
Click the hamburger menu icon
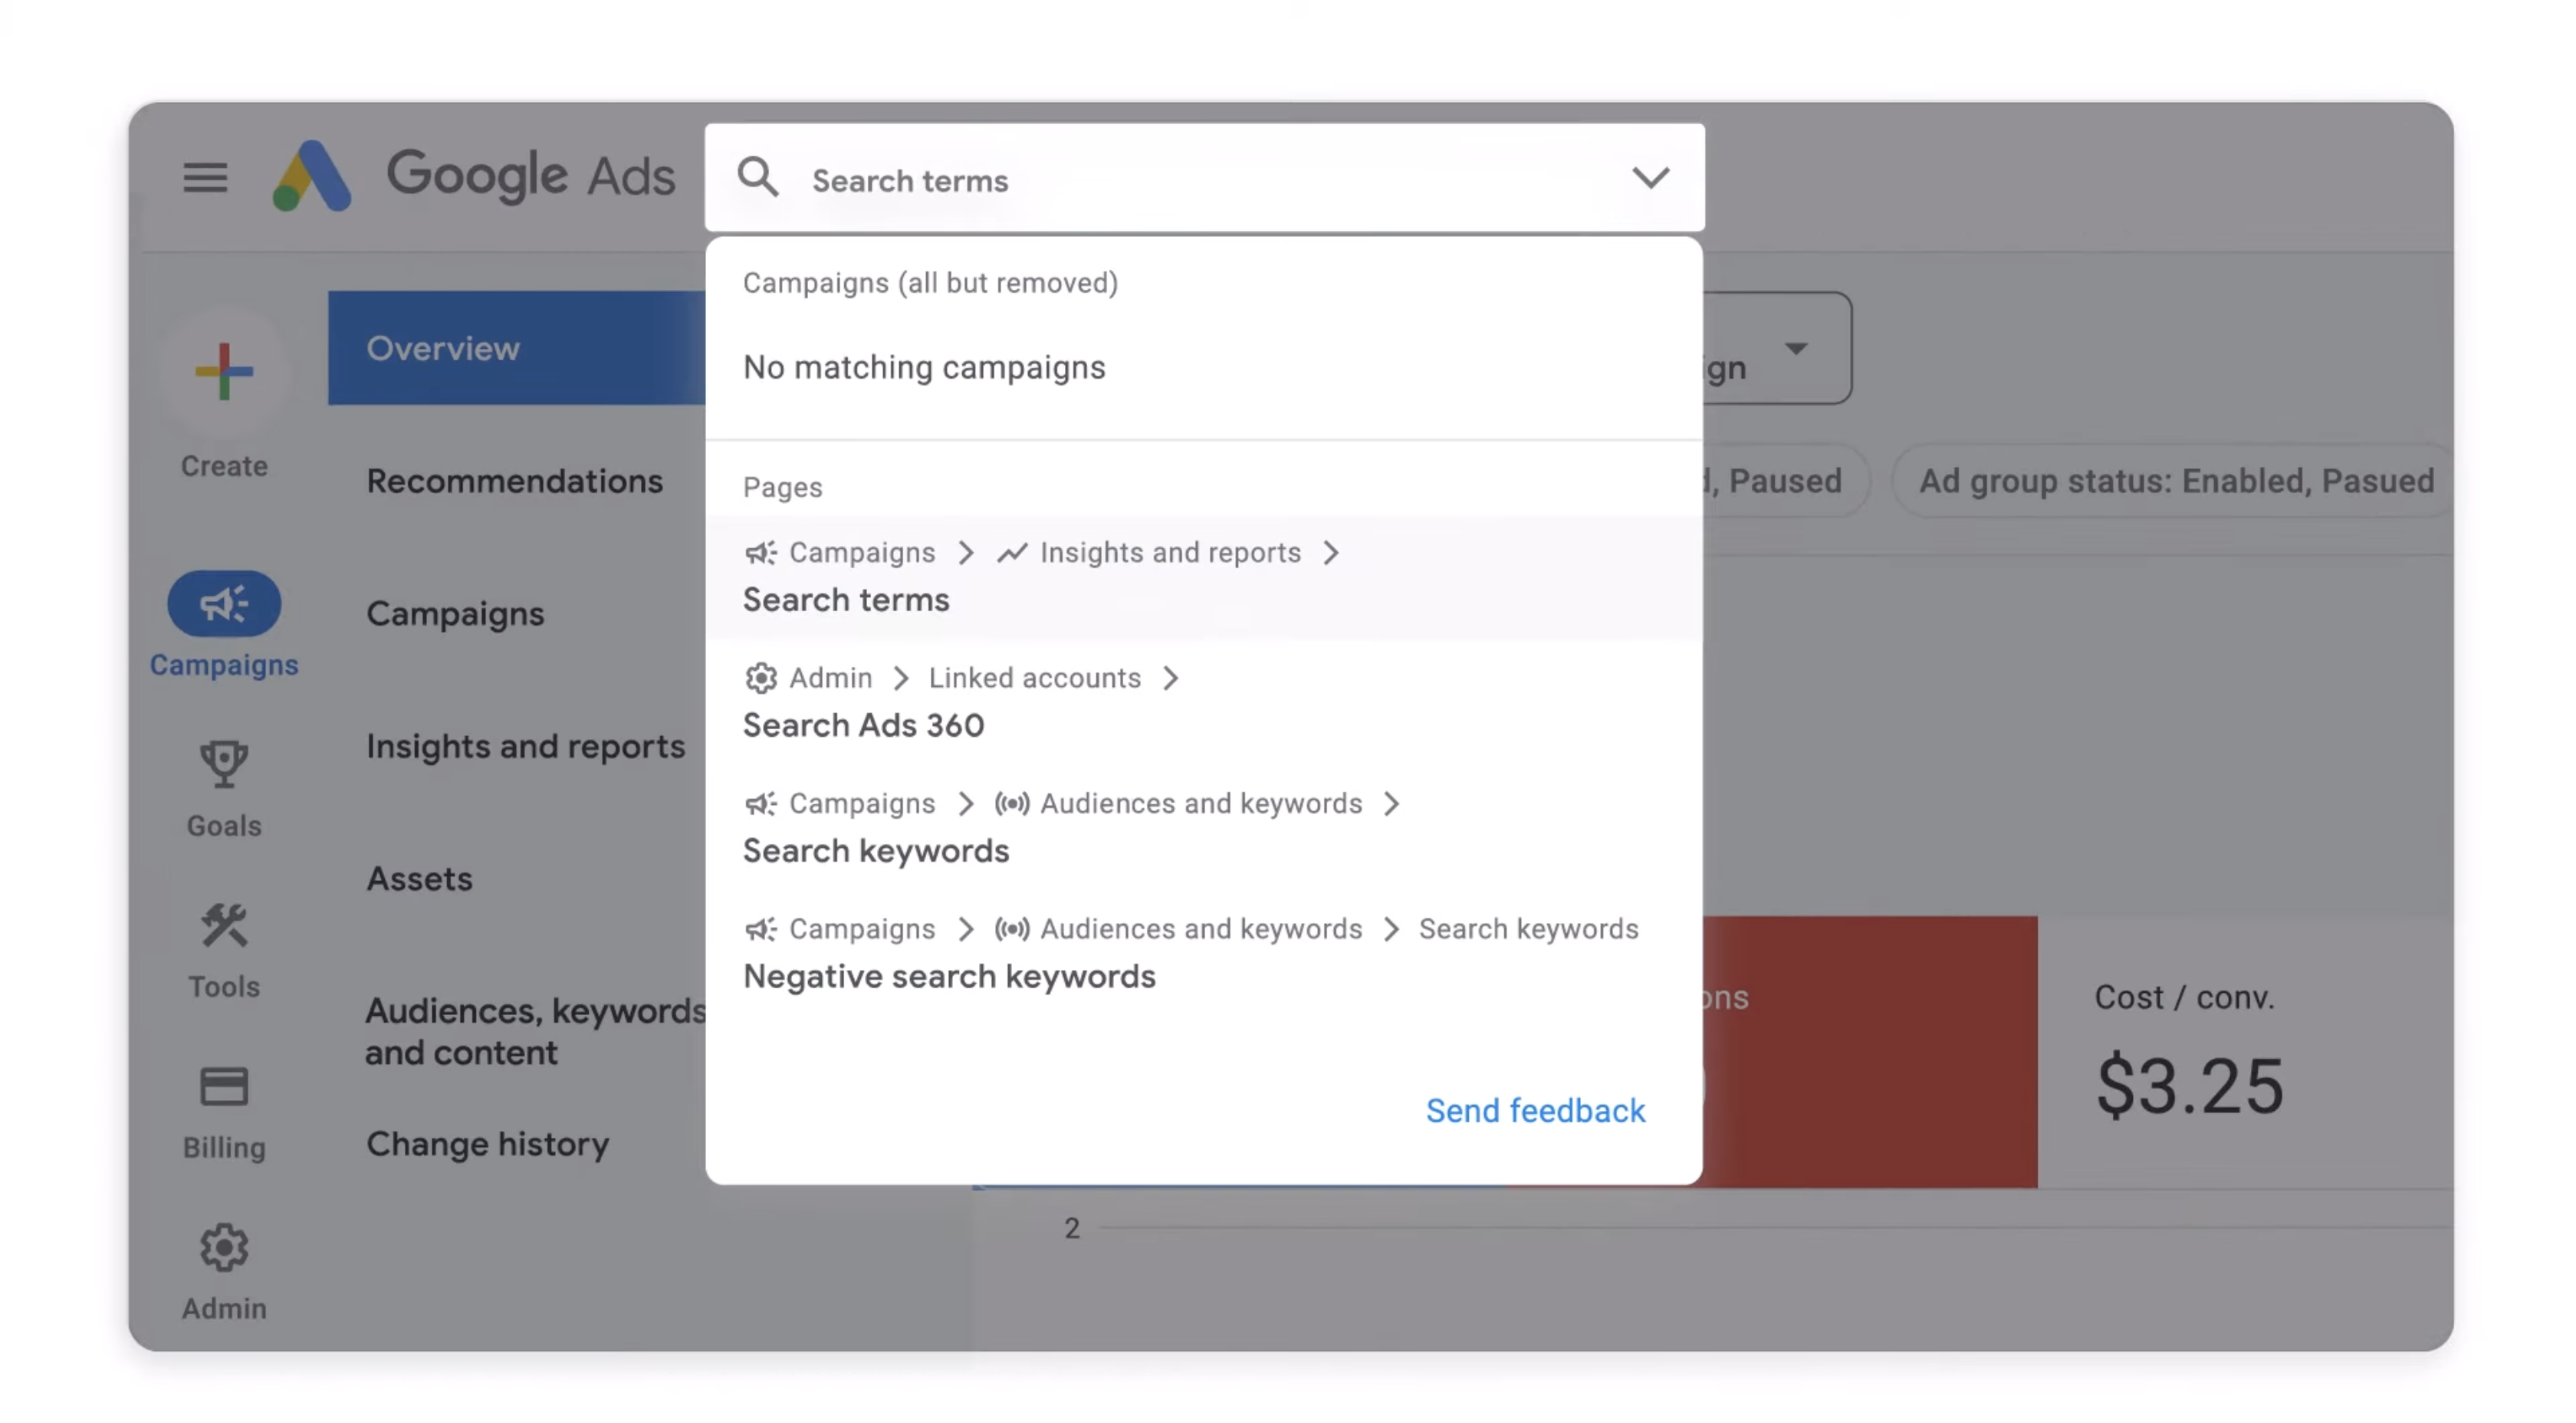tap(205, 177)
